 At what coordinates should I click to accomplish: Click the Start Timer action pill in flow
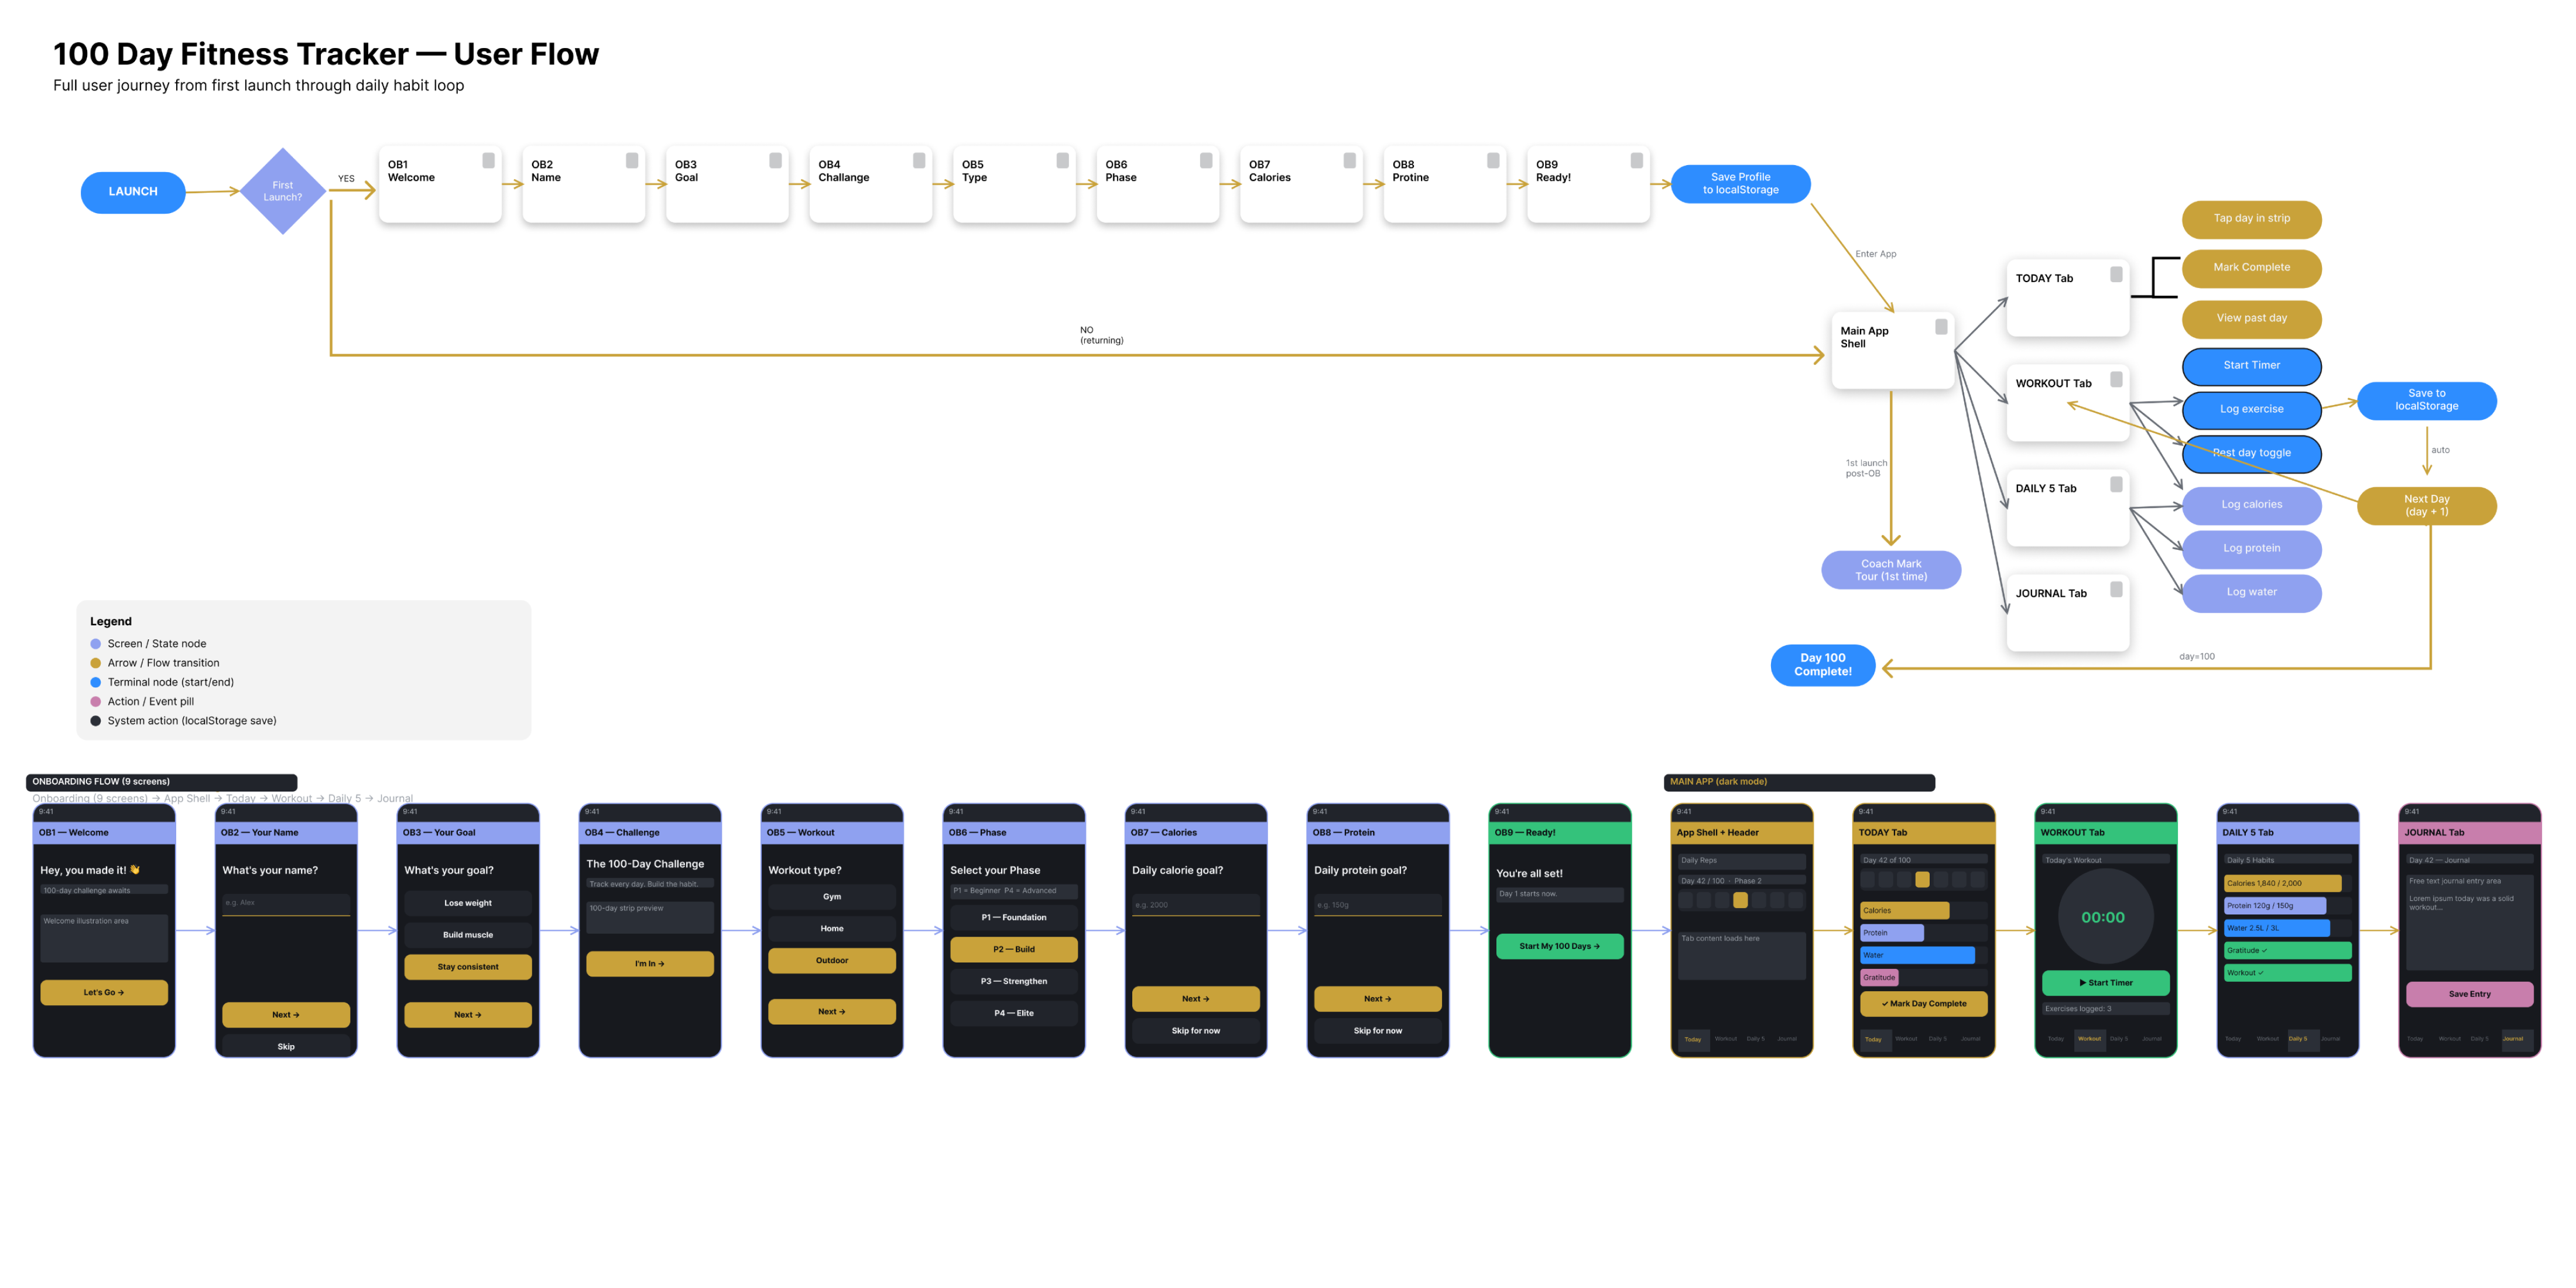[x=2252, y=366]
